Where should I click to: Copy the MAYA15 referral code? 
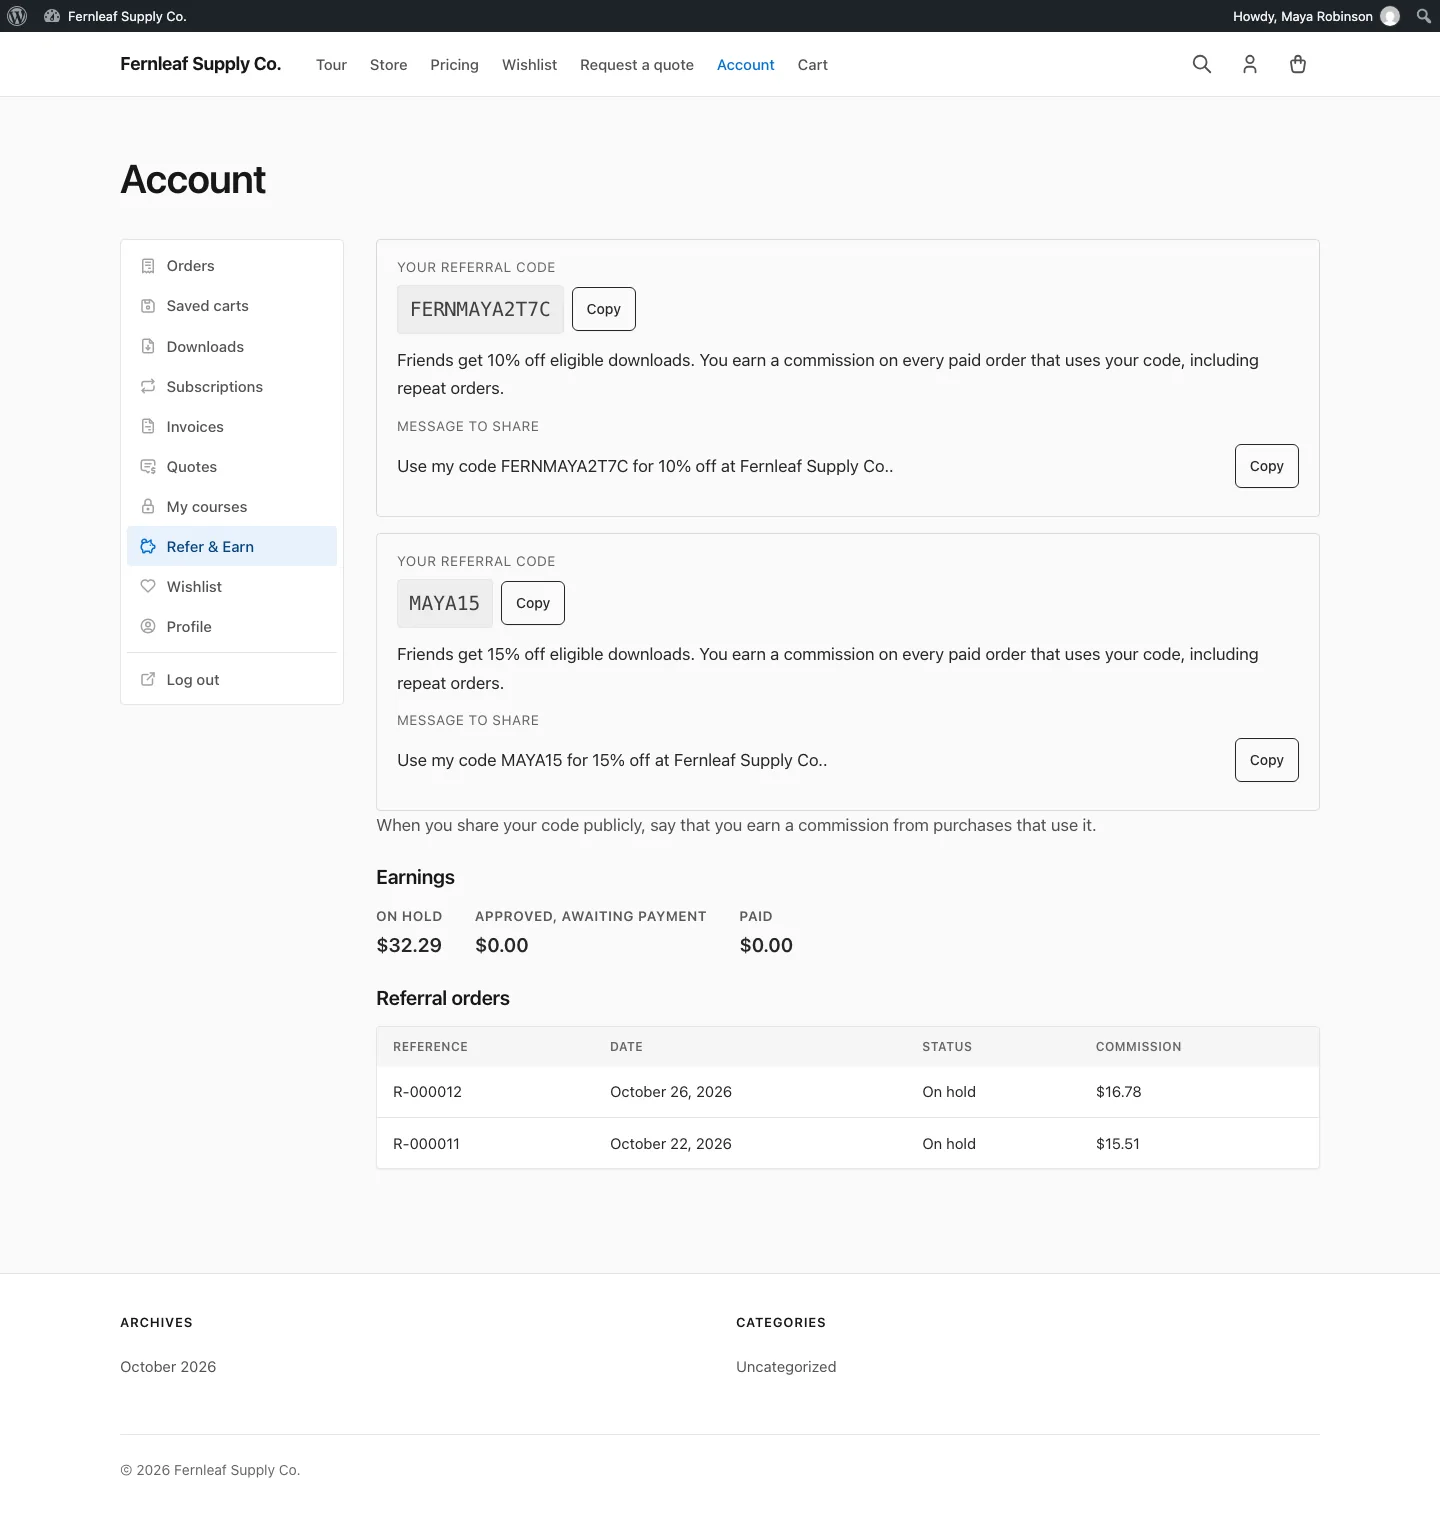pos(533,603)
